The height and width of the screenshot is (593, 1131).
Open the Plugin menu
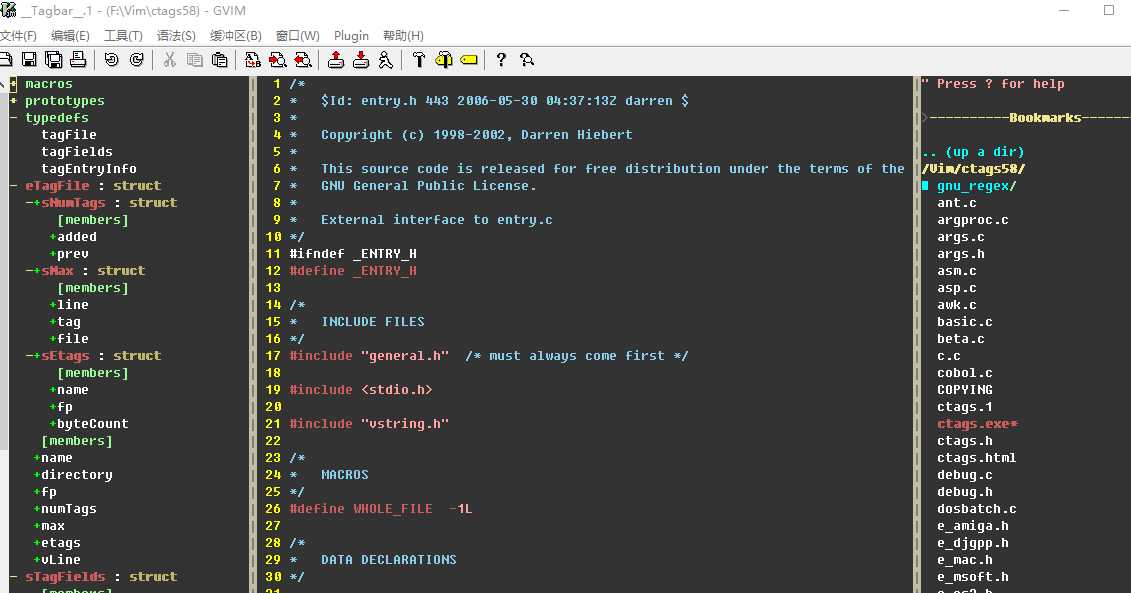351,35
